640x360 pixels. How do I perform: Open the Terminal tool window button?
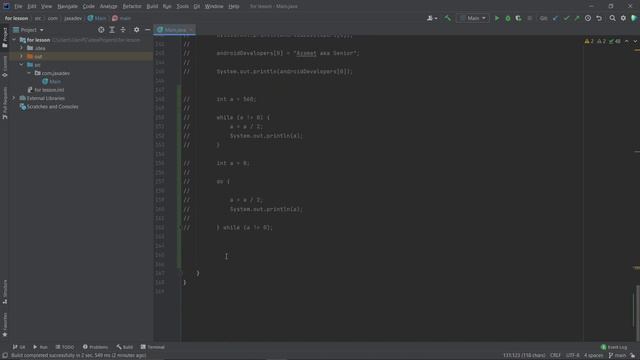point(153,347)
